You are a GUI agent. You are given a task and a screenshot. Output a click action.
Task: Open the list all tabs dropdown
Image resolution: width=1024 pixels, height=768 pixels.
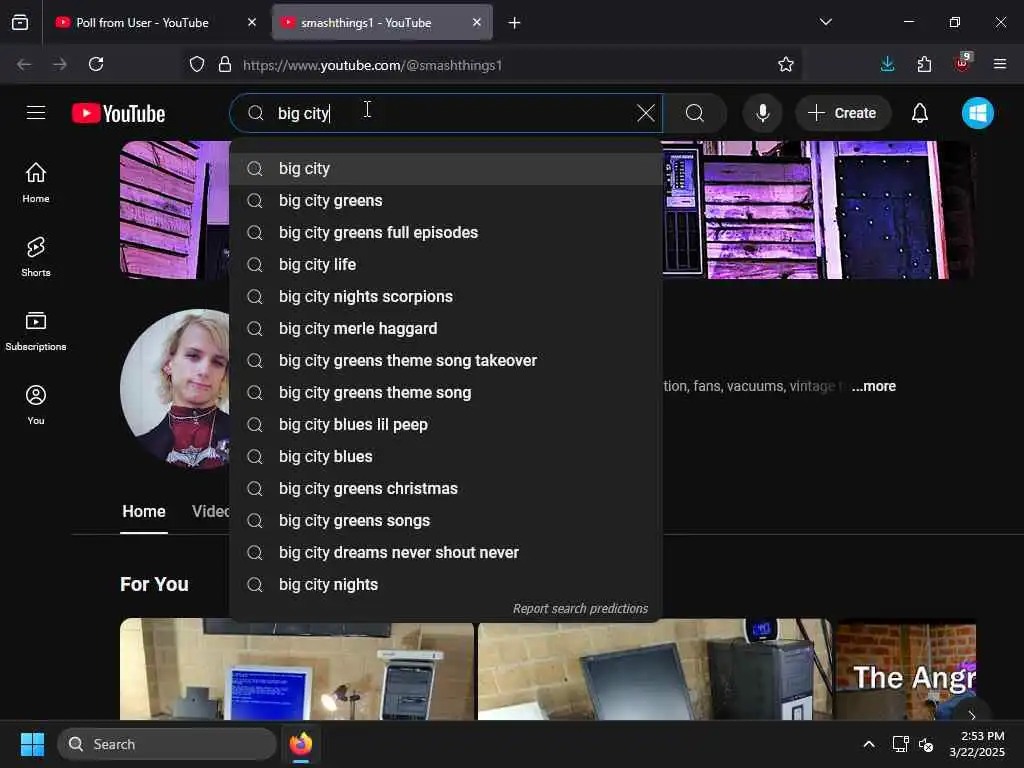point(825,22)
